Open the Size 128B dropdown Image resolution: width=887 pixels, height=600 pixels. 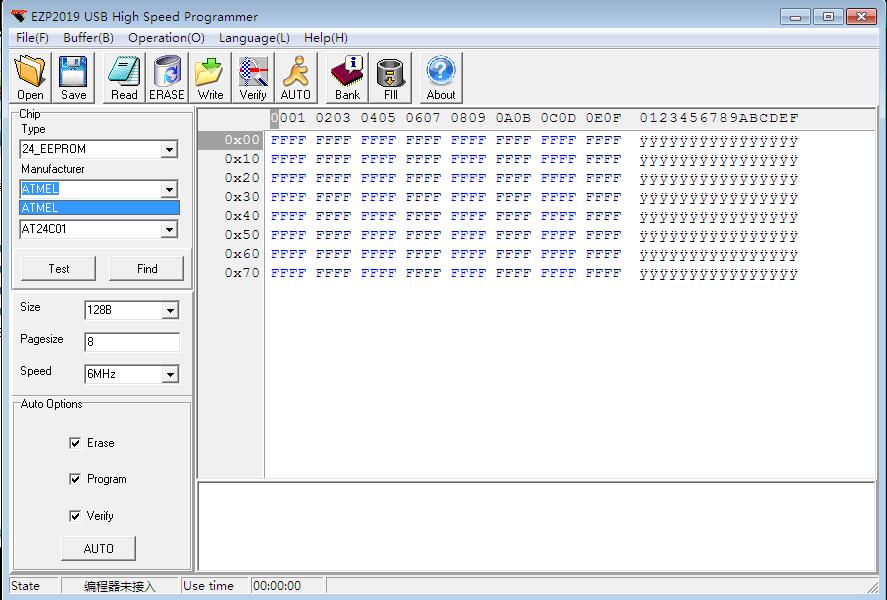point(170,311)
